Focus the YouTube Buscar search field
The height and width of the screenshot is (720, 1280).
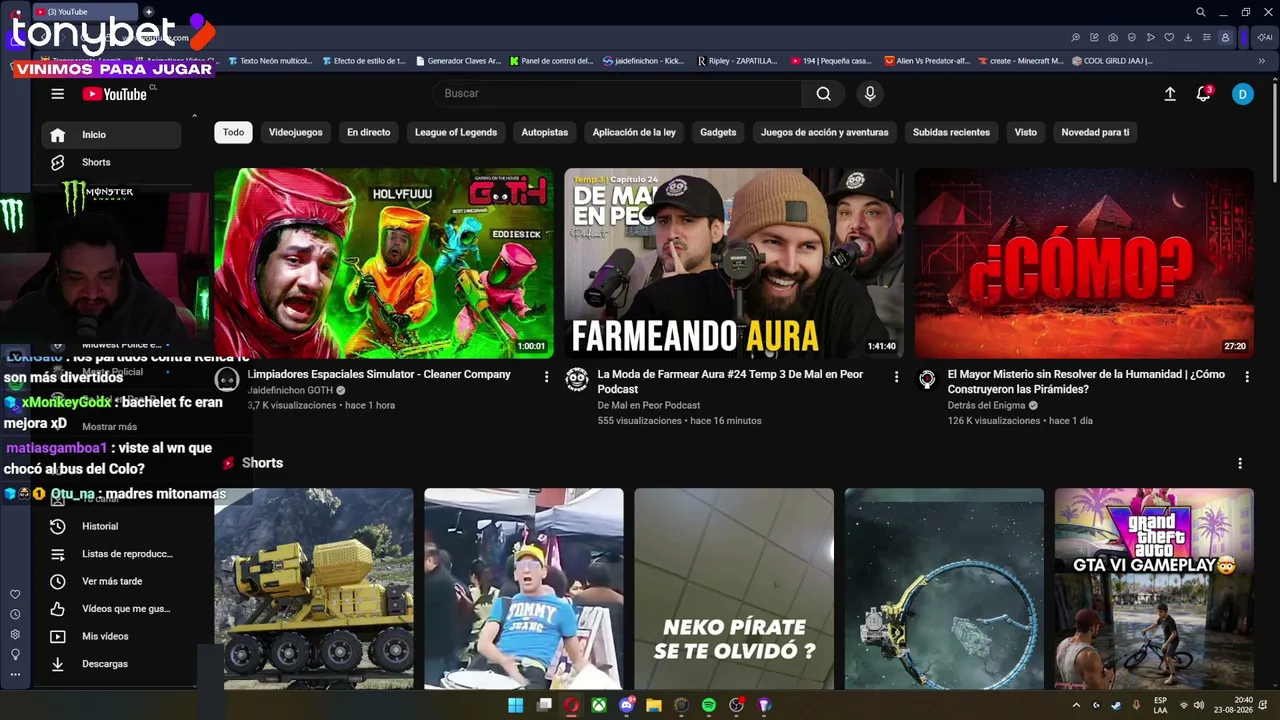pyautogui.click(x=617, y=94)
